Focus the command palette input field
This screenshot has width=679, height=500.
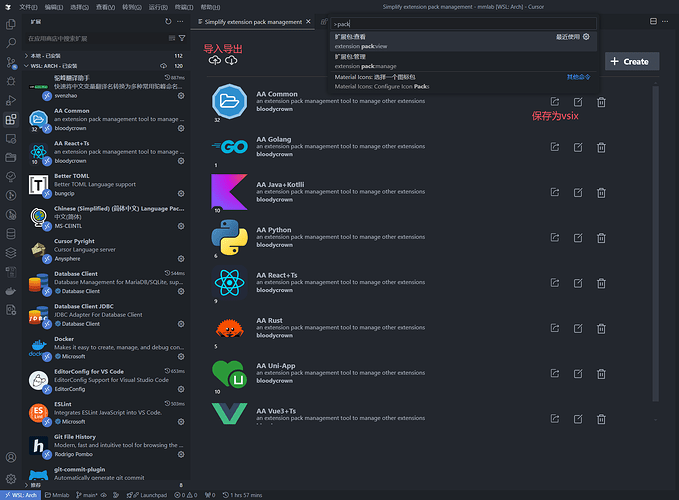(x=463, y=24)
